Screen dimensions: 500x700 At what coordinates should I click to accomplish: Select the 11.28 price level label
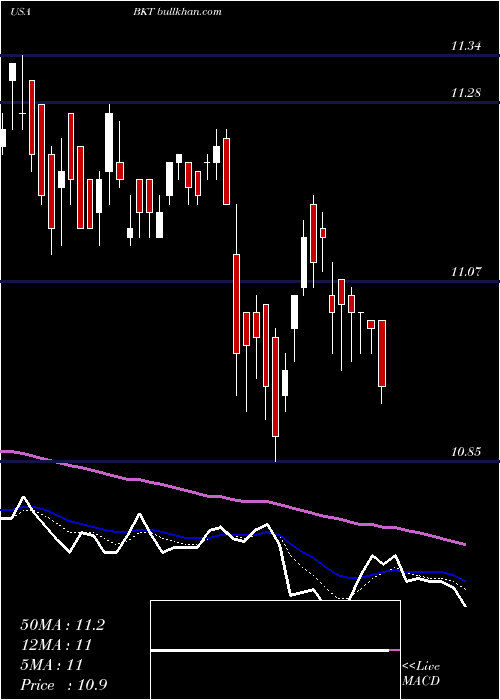point(466,93)
